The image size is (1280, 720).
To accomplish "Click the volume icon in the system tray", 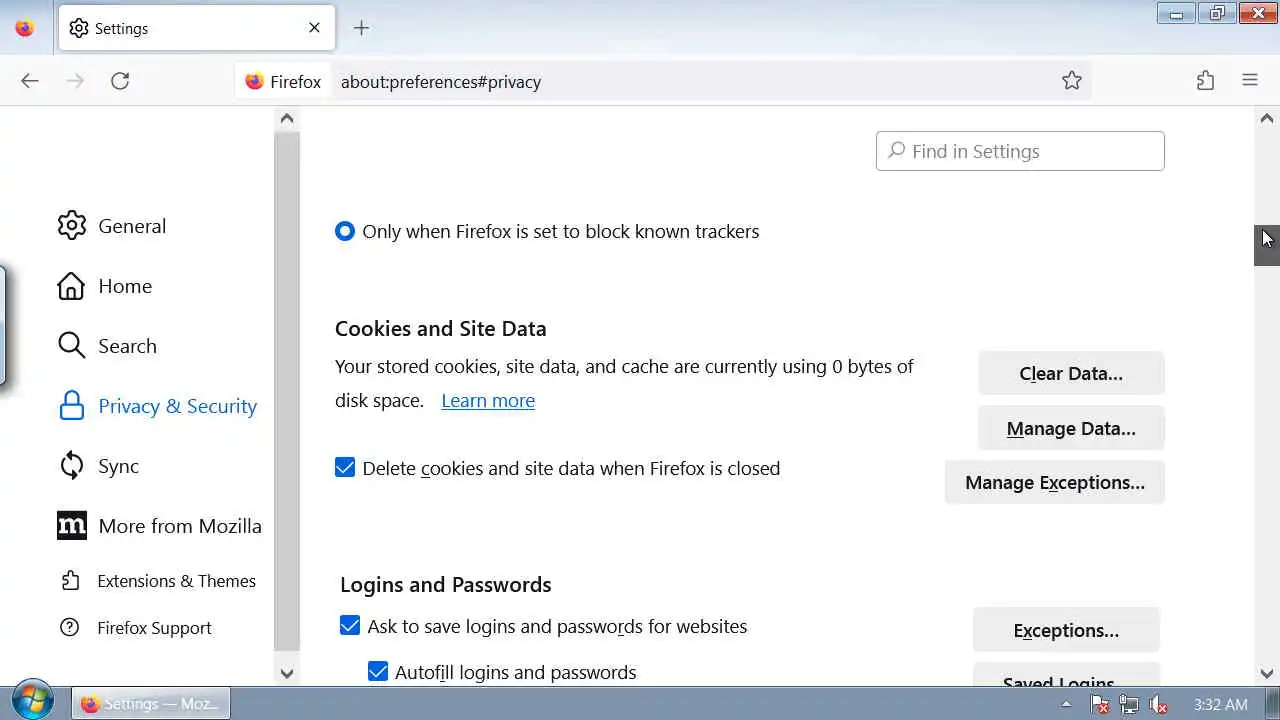I will [x=1158, y=704].
